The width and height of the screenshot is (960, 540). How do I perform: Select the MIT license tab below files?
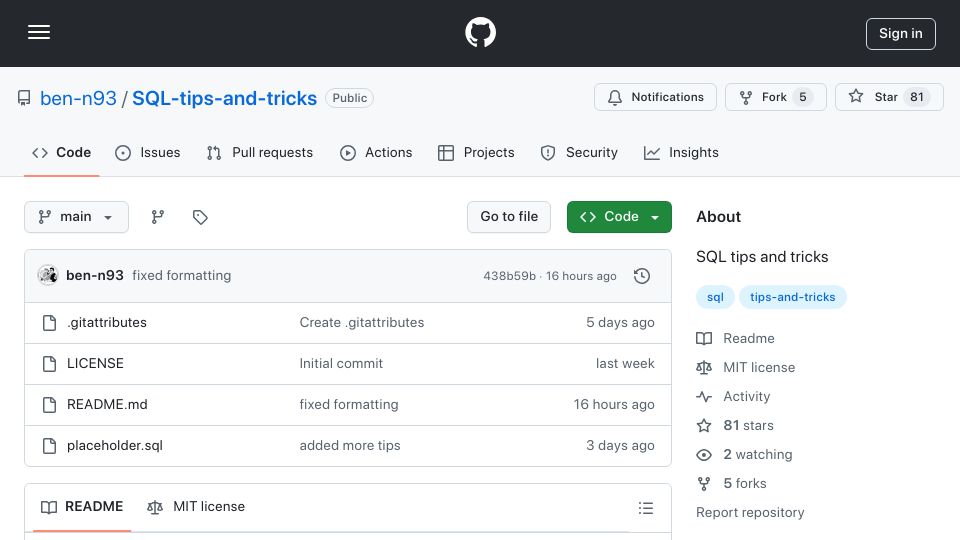click(196, 507)
